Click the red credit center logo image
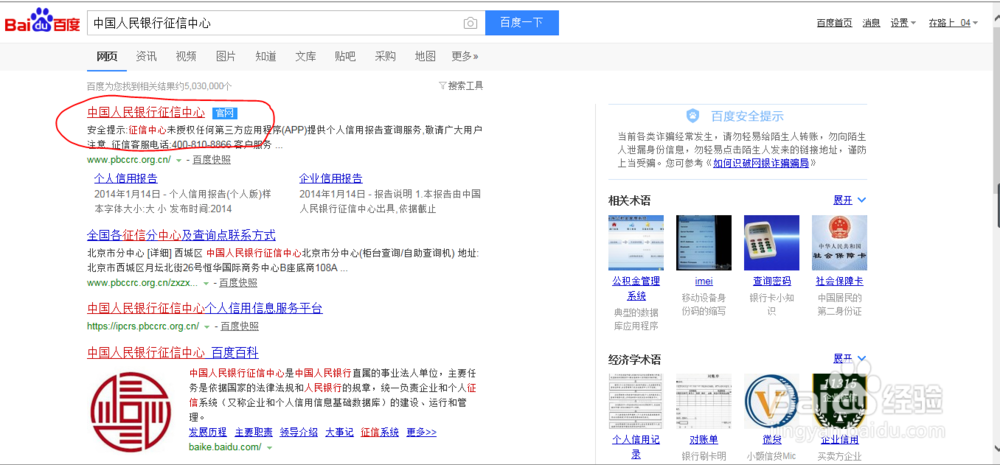This screenshot has width=1000, height=465. (x=131, y=412)
